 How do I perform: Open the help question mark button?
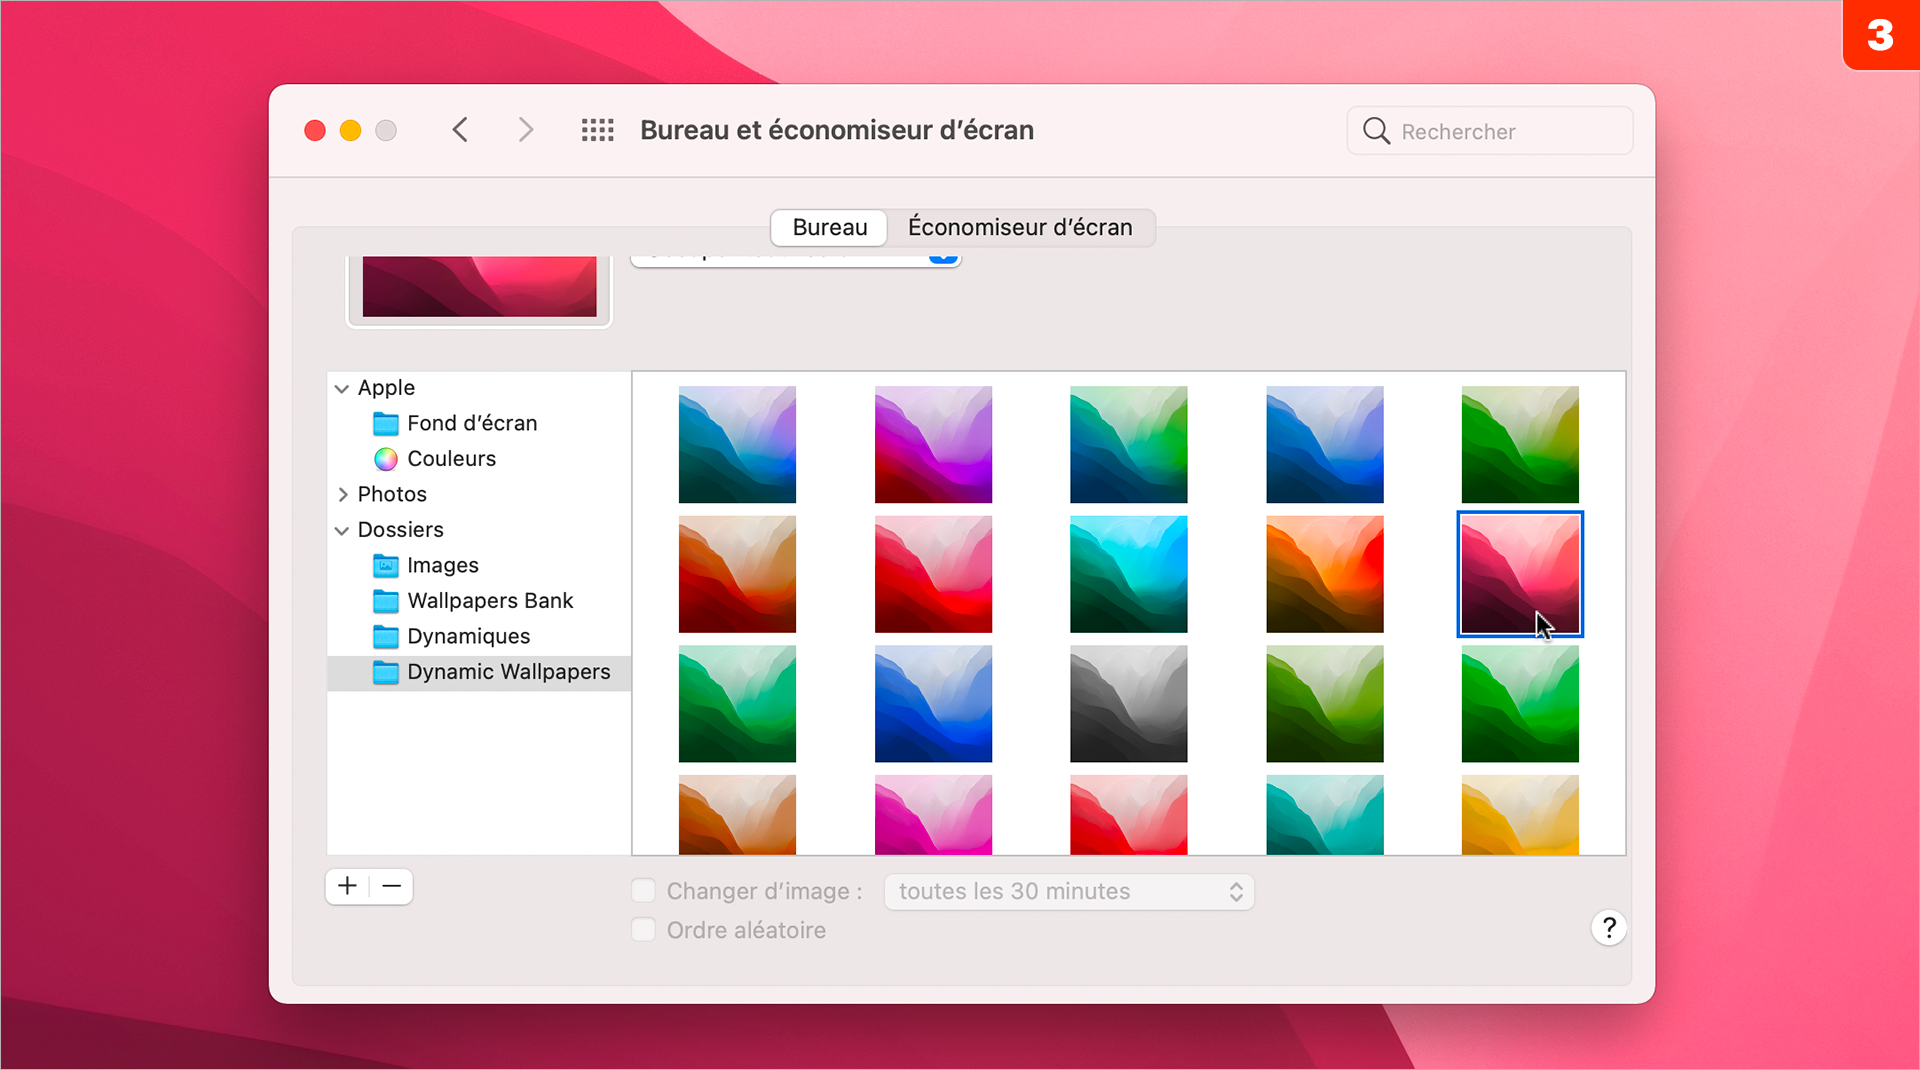pyautogui.click(x=1608, y=928)
